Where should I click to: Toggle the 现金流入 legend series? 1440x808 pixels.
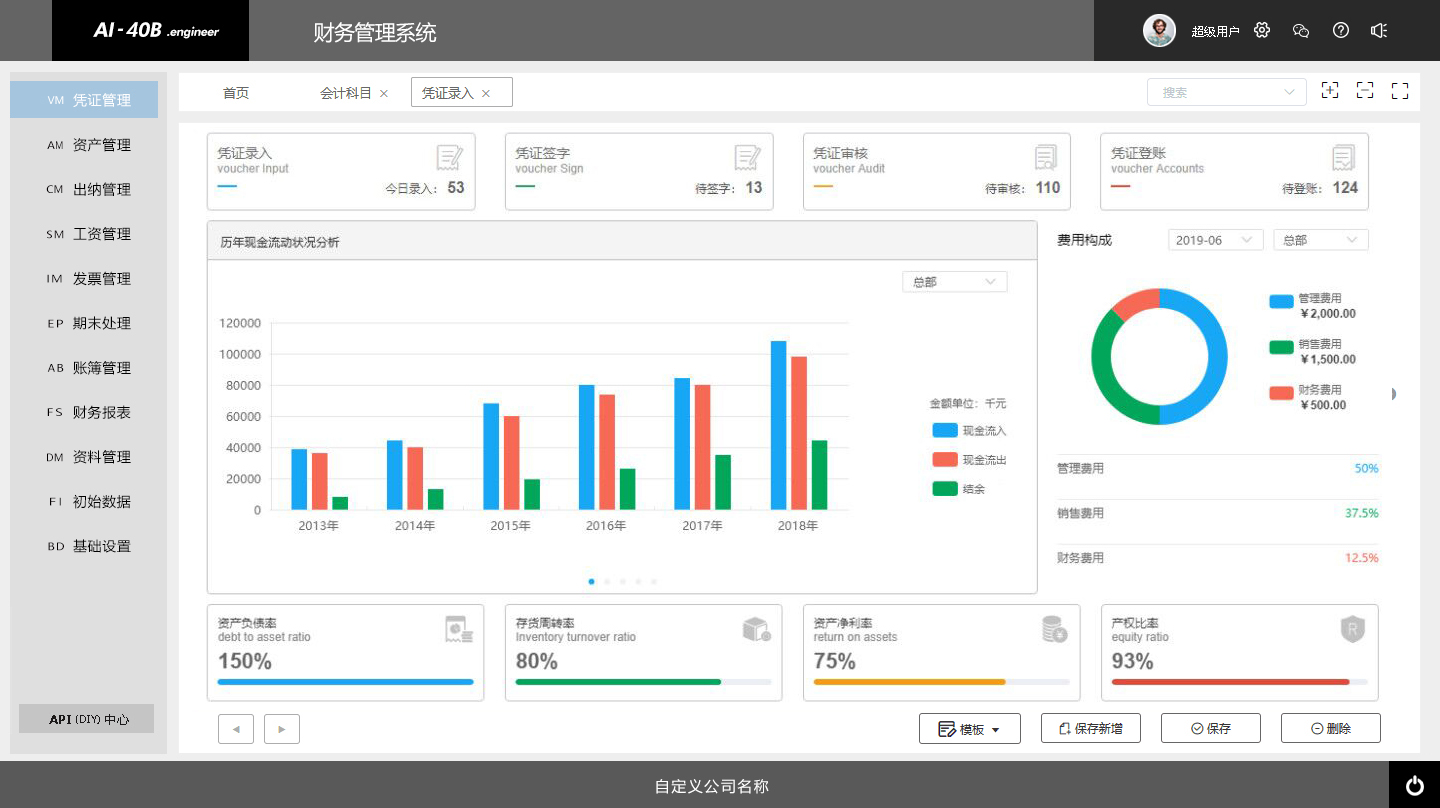click(968, 431)
